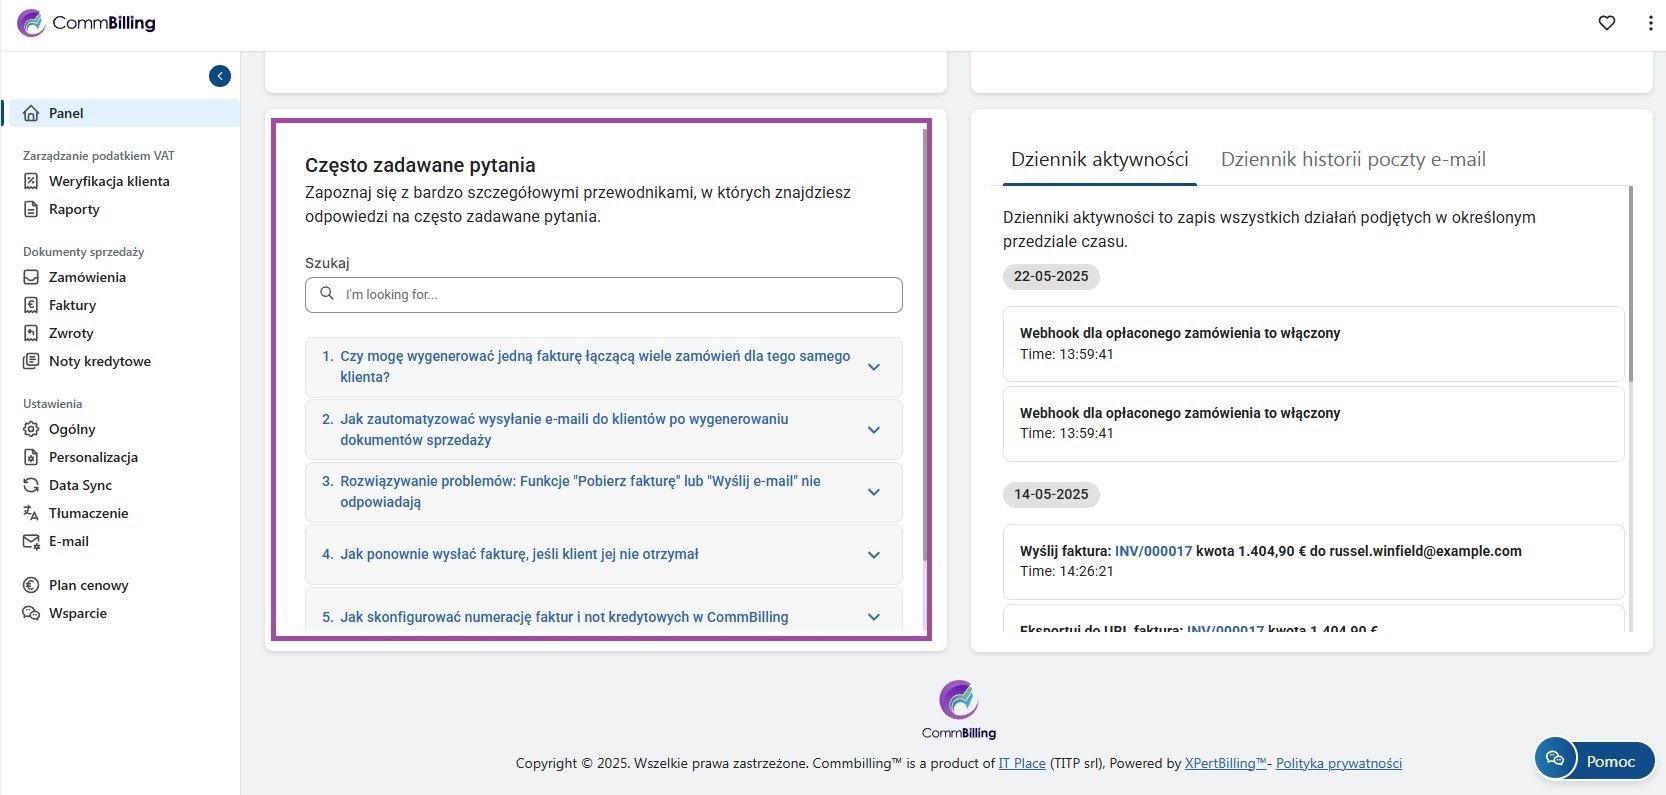Collapse the sidebar with the arrow button
The height and width of the screenshot is (795, 1666).
[220, 76]
